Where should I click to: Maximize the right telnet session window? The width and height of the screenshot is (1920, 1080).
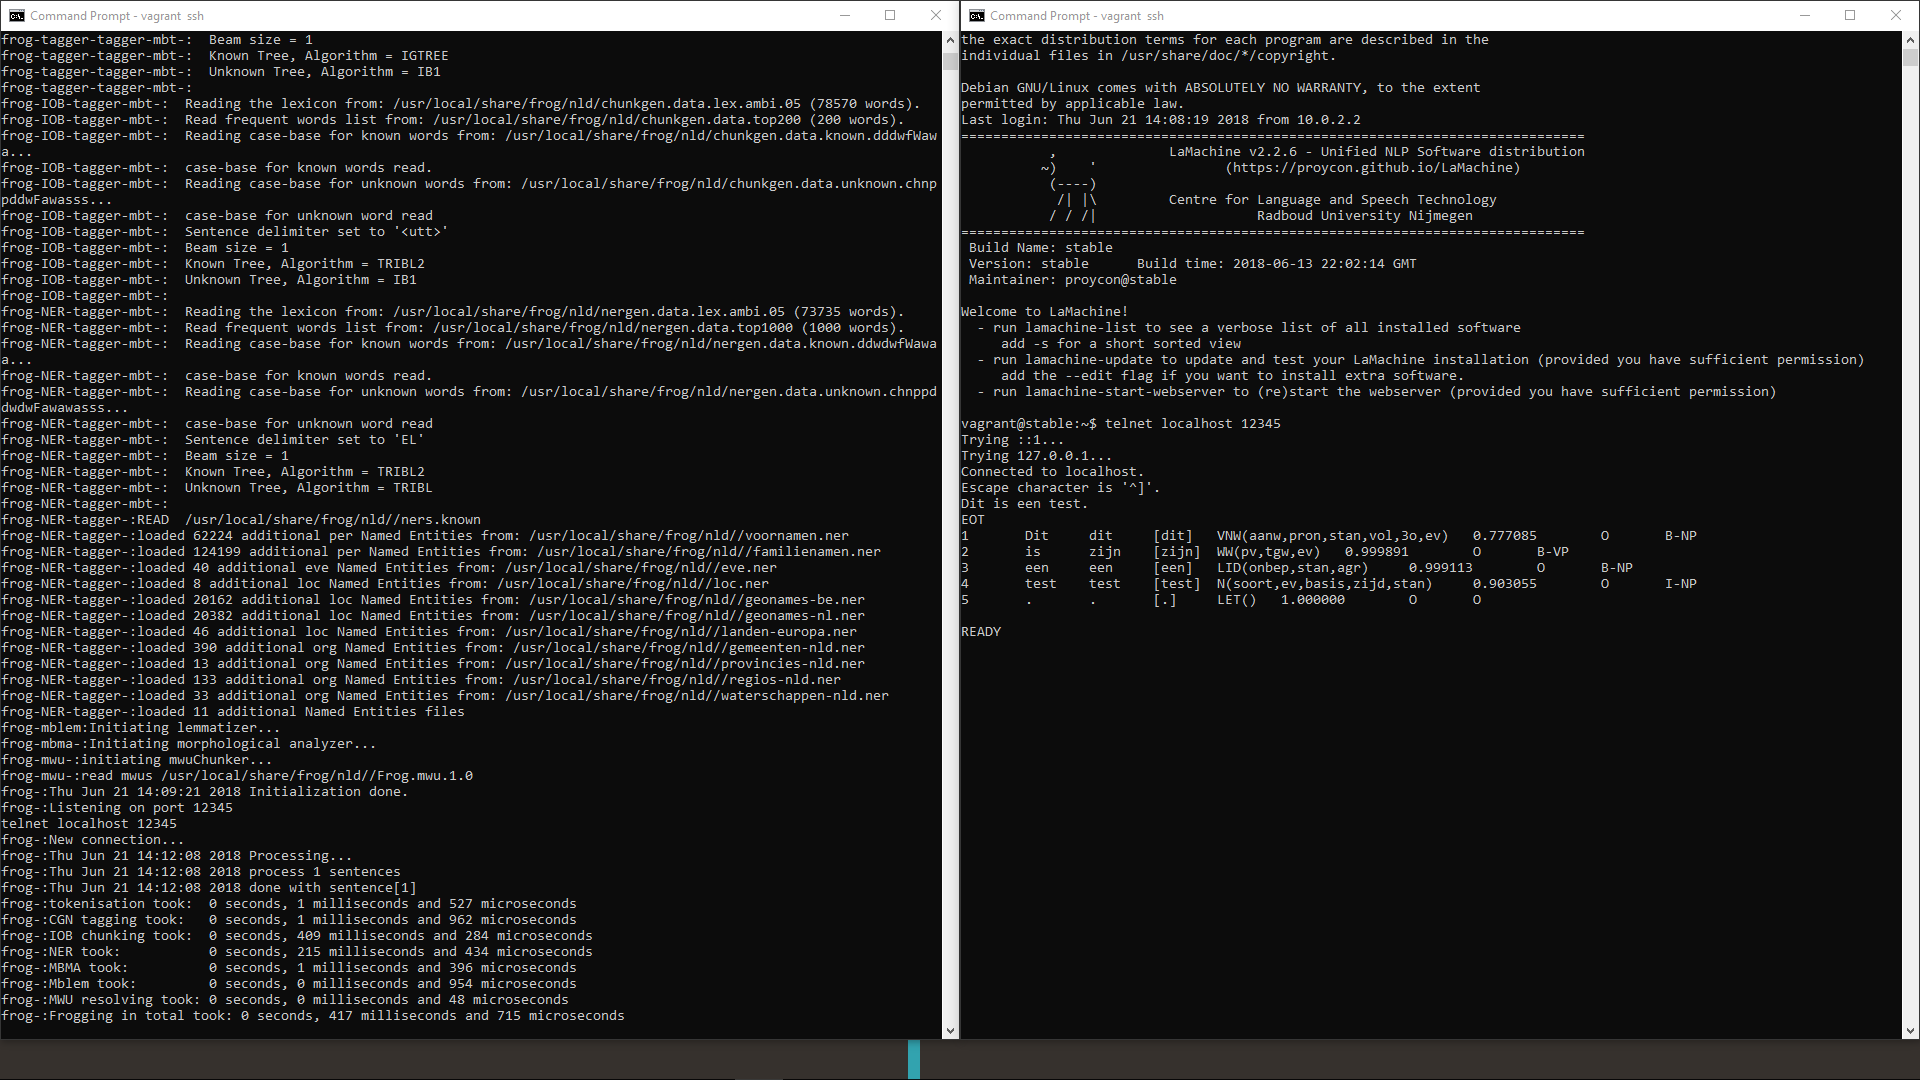tap(1850, 15)
